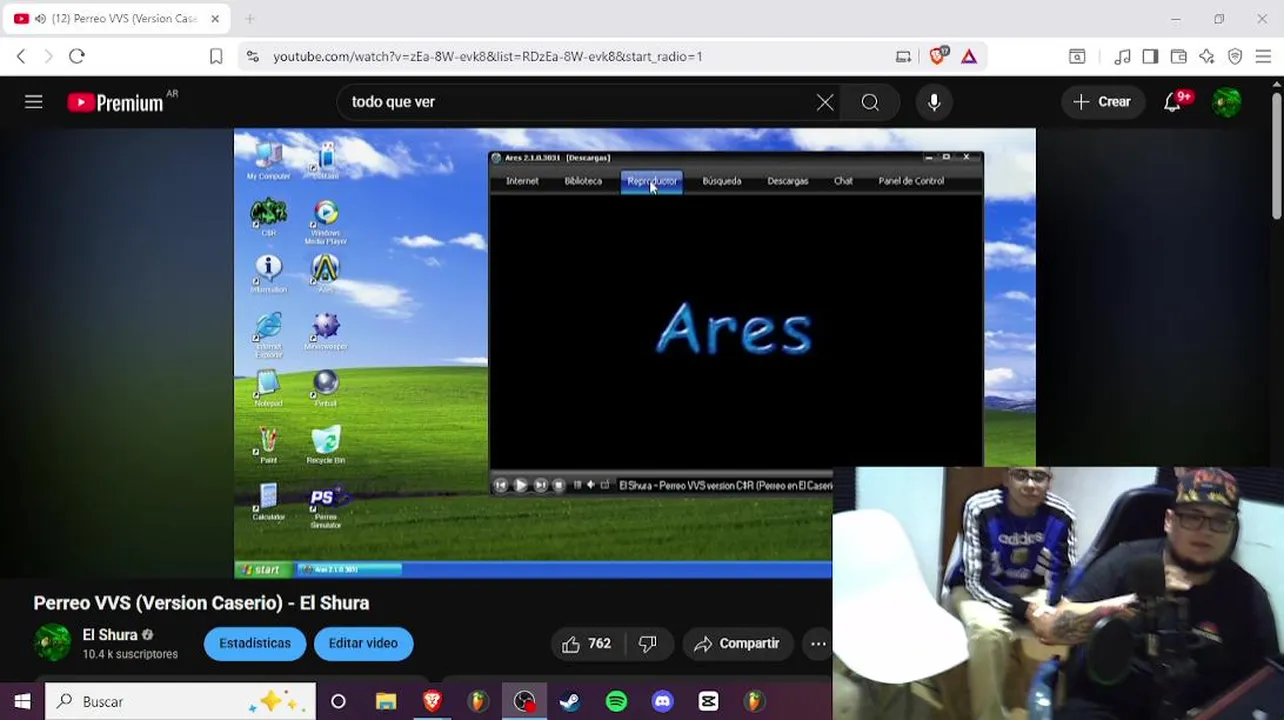Open Spotify from the taskbar
This screenshot has width=1284, height=720.
point(616,702)
